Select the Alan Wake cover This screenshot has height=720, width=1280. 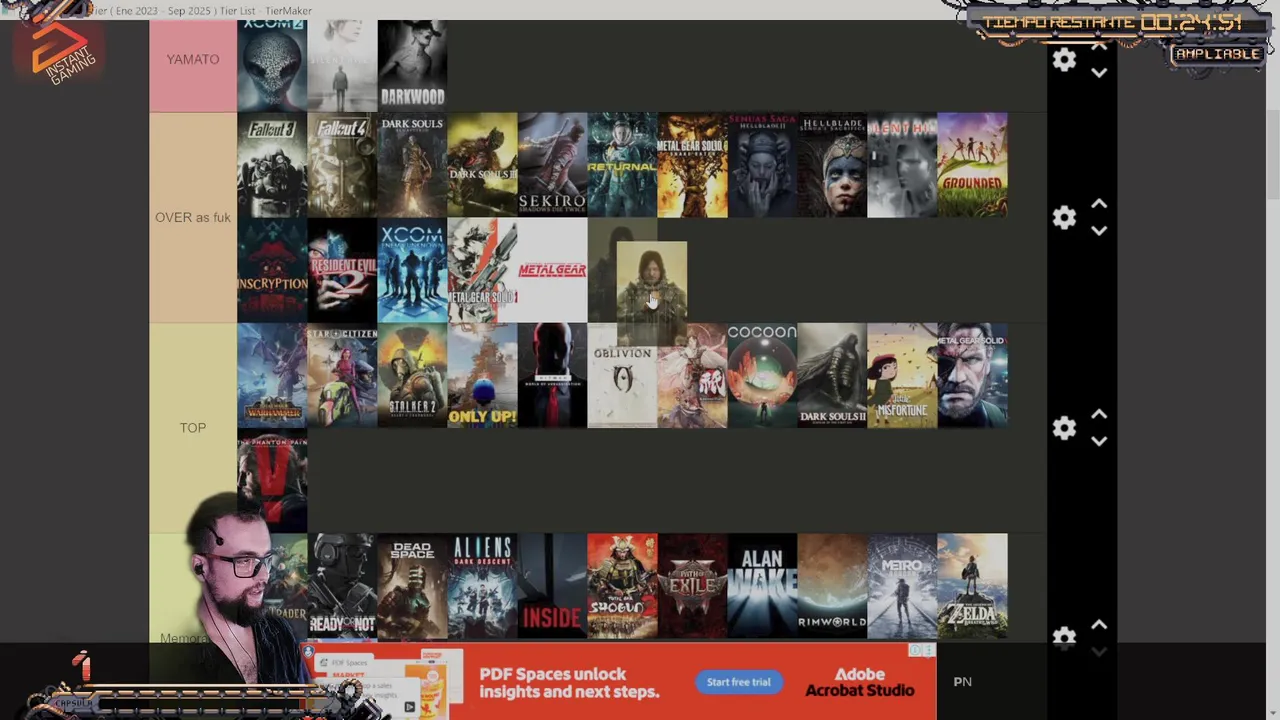pyautogui.click(x=762, y=586)
